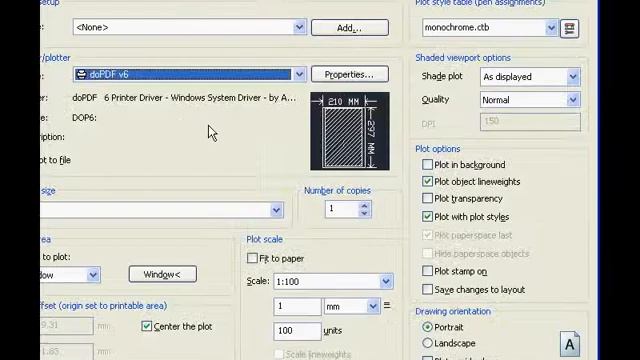This screenshot has height=360, width=640.
Task: Click the Number of copies label
Action: click(337, 191)
